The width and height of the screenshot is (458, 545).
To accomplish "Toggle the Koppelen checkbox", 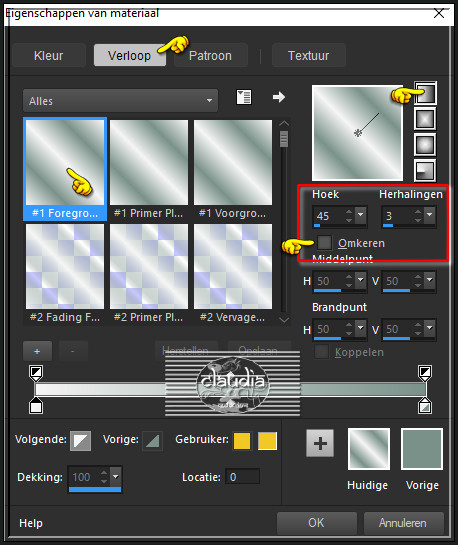I will coord(321,352).
